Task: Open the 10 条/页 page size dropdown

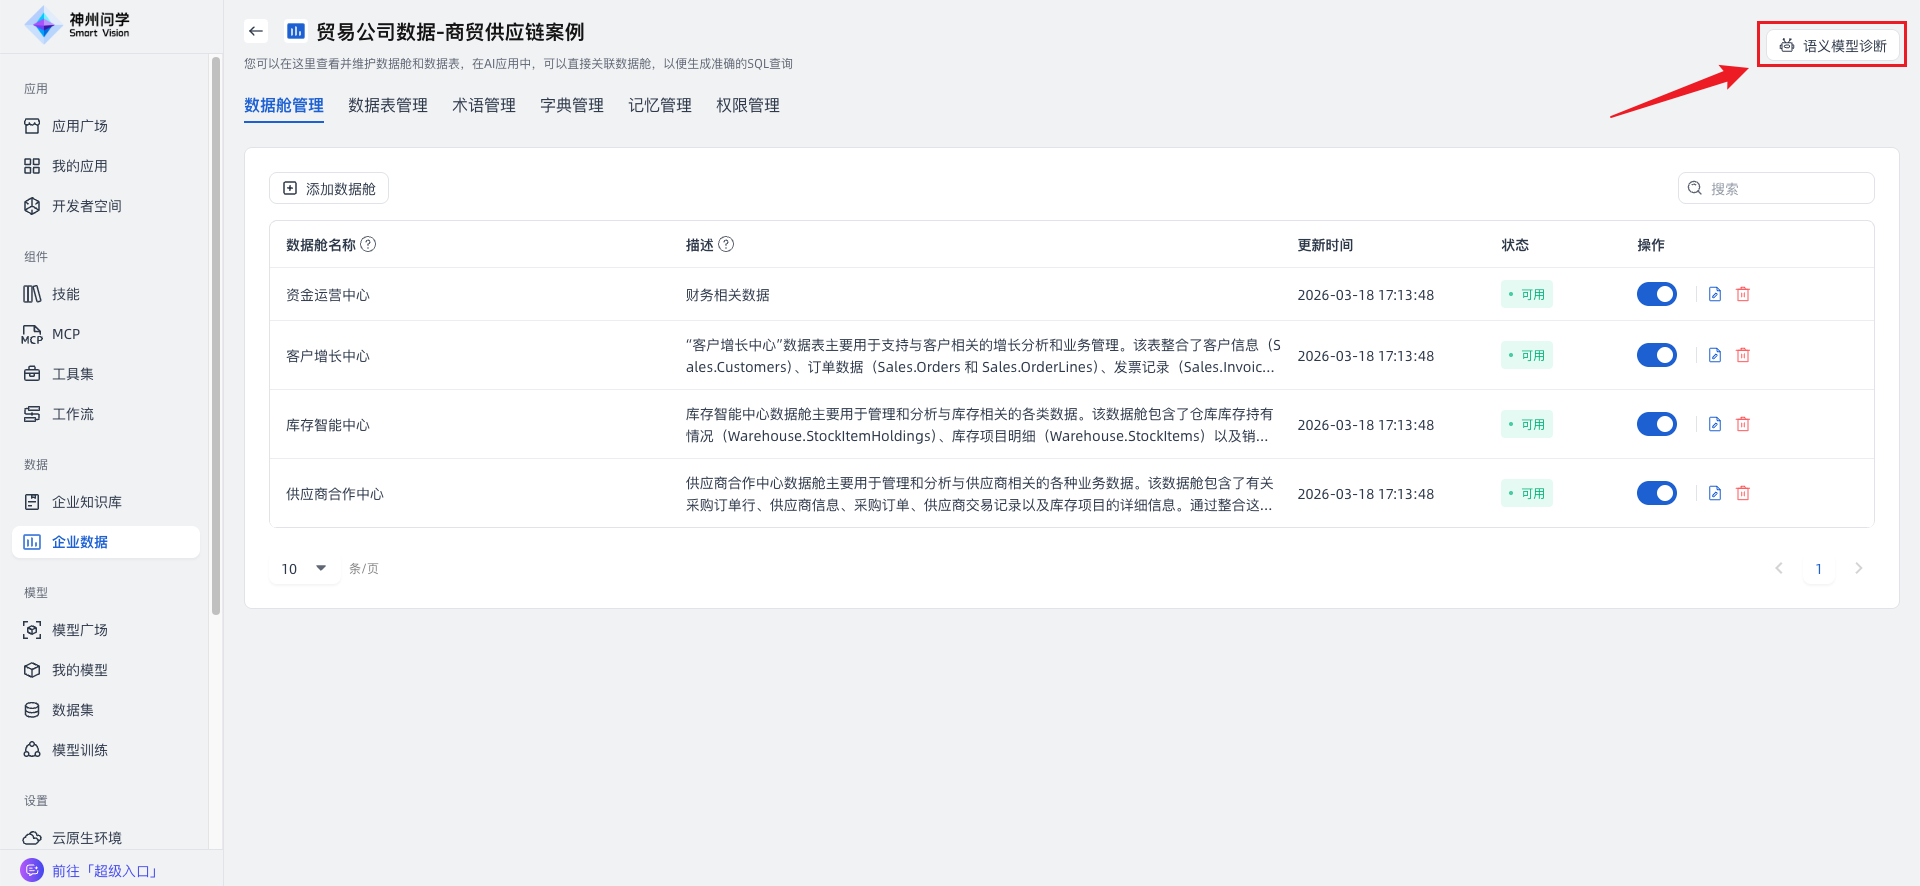Action: 304,568
